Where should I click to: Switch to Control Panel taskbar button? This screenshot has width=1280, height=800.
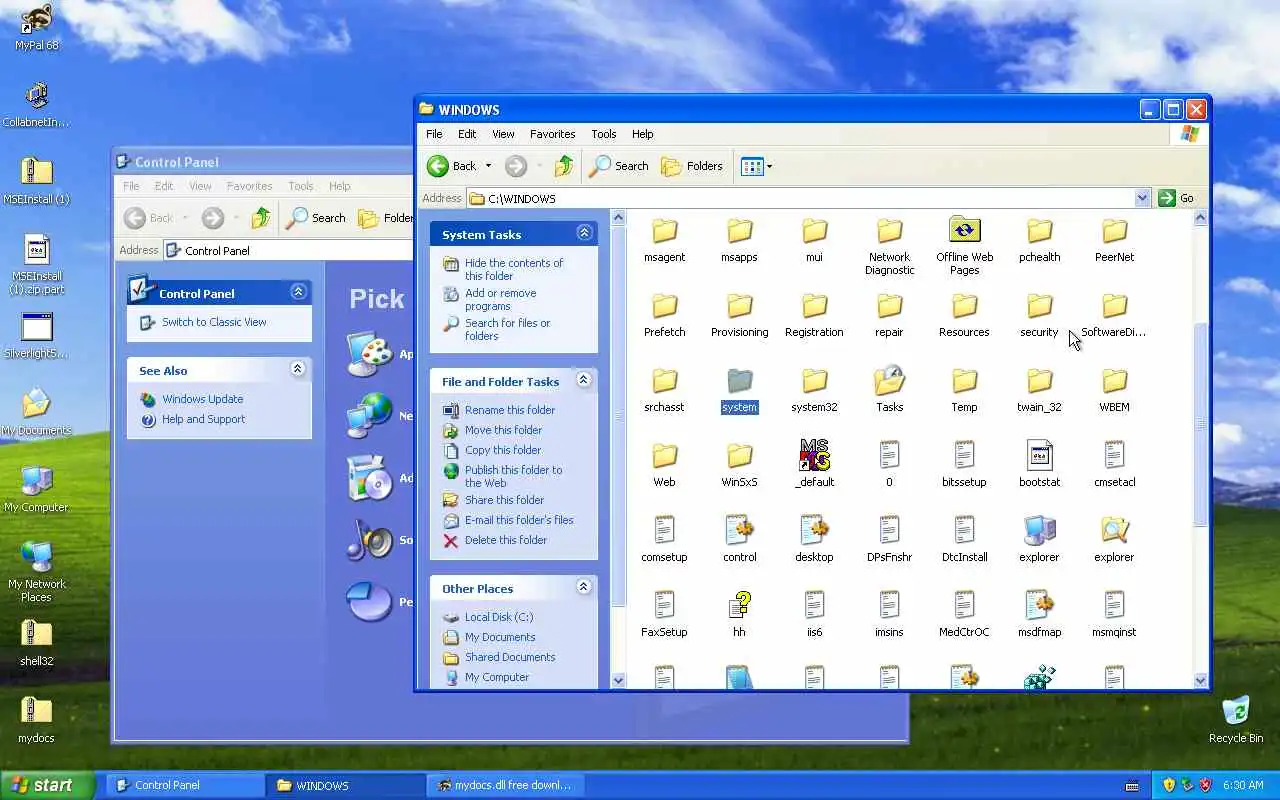186,785
